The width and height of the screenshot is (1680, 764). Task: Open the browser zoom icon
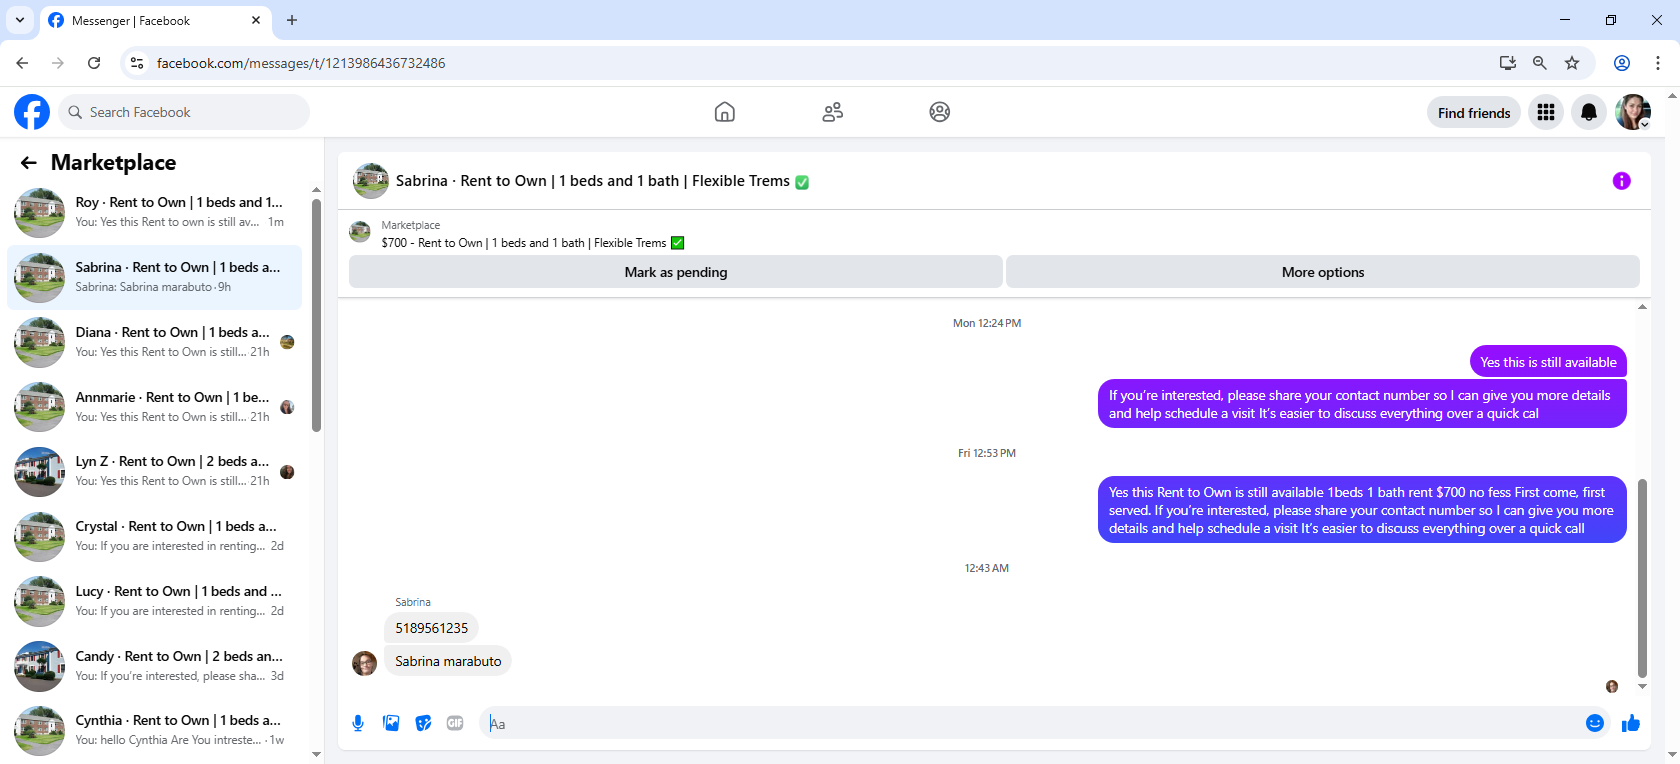1540,63
